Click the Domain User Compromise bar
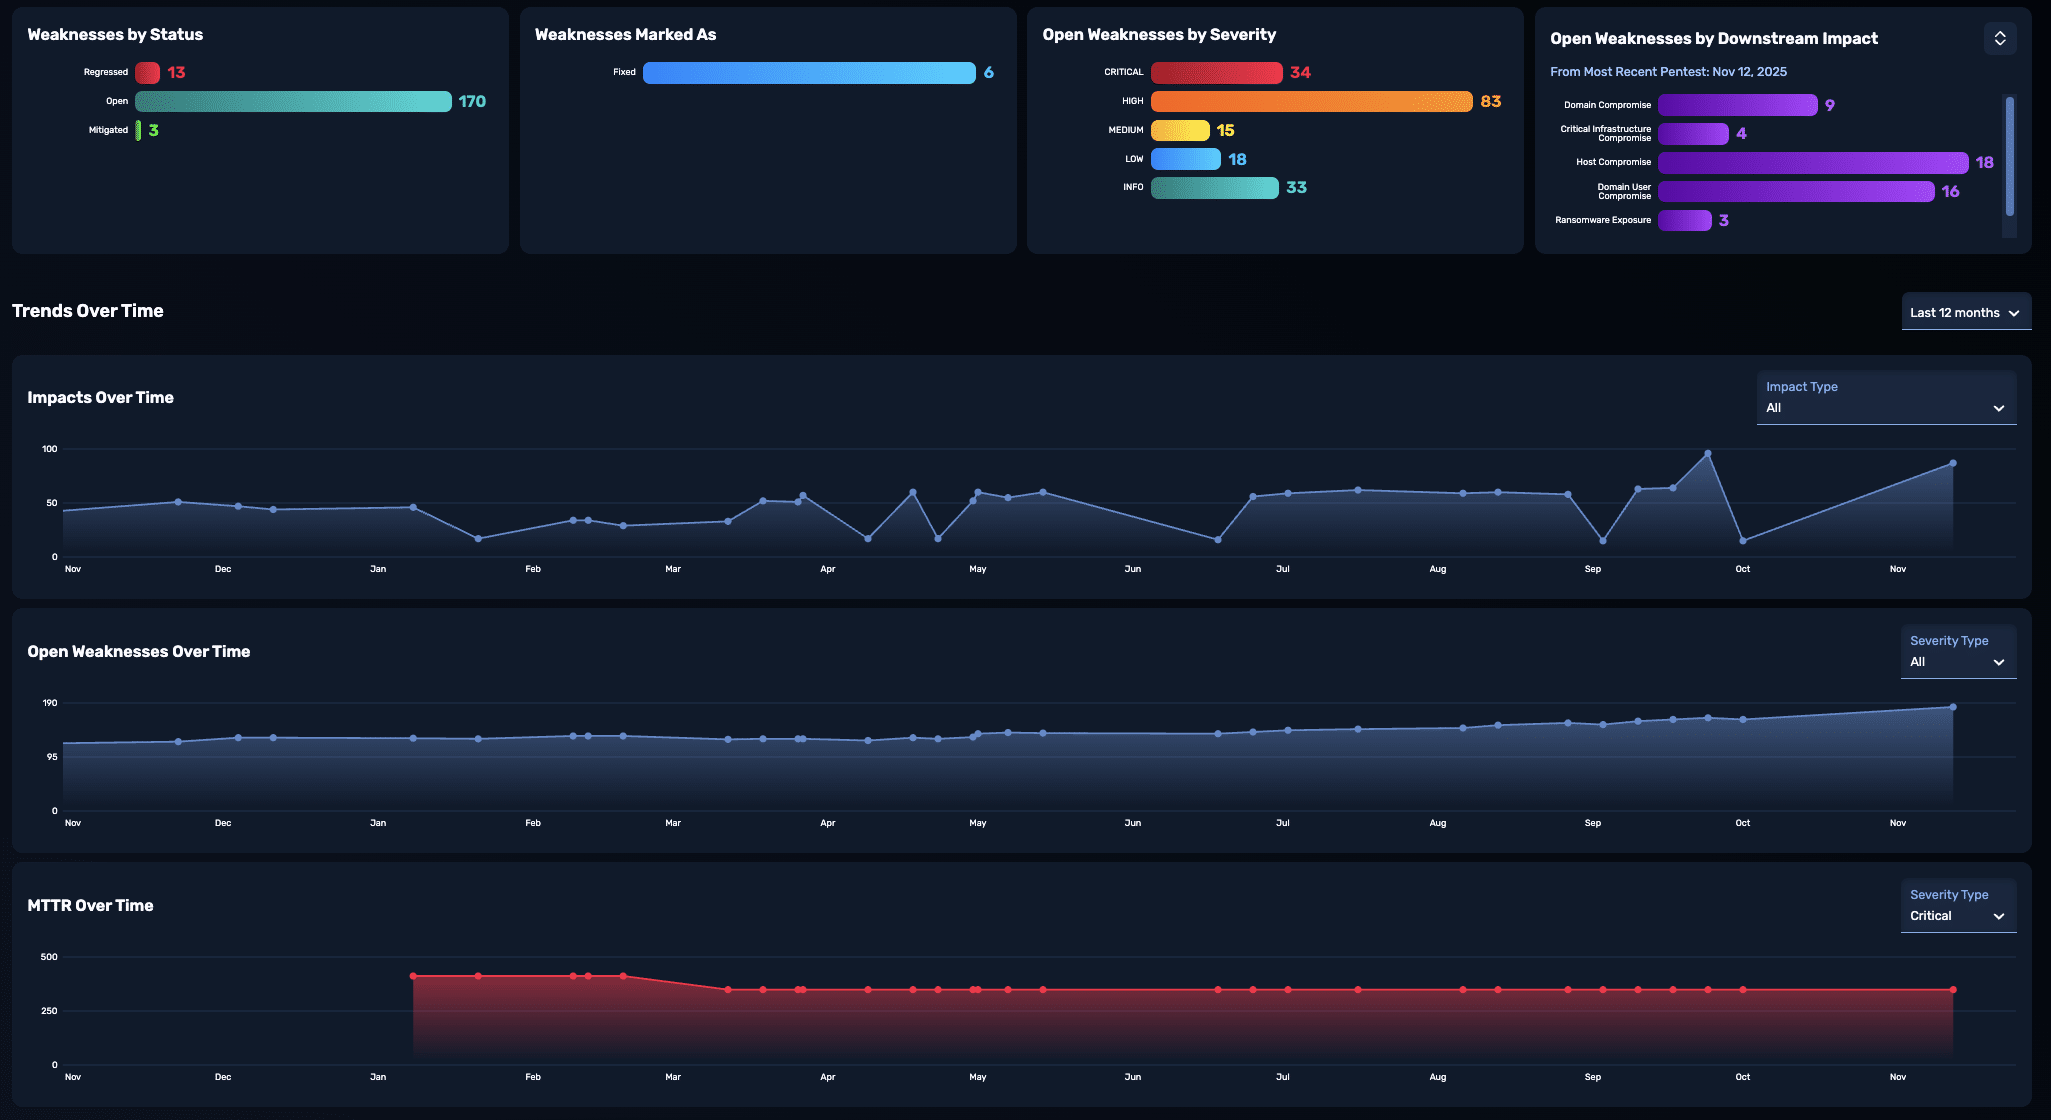The image size is (2051, 1120). pyautogui.click(x=1795, y=191)
